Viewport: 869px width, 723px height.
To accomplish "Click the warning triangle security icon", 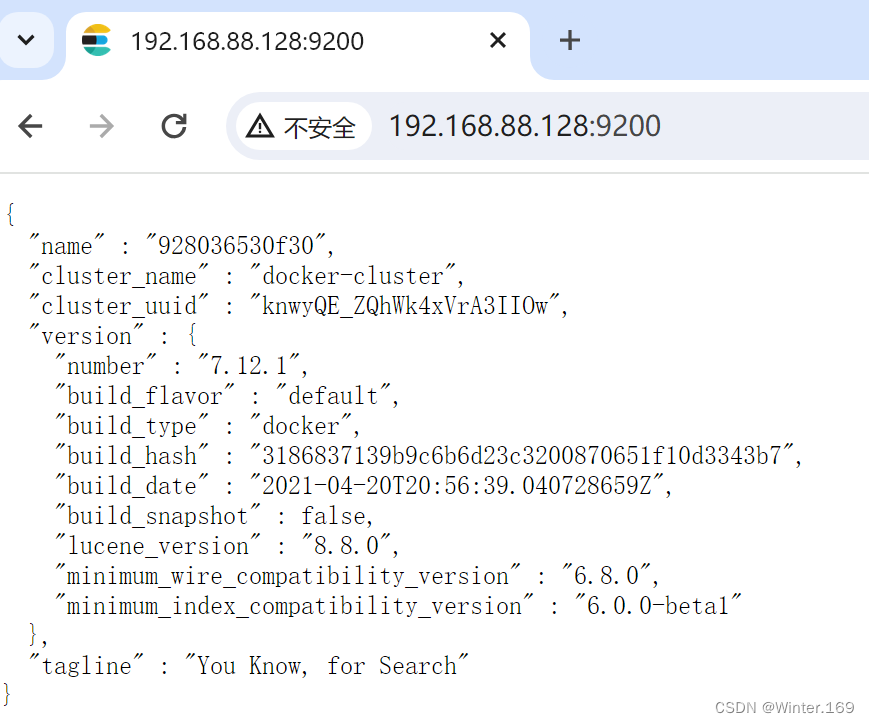I will click(260, 126).
